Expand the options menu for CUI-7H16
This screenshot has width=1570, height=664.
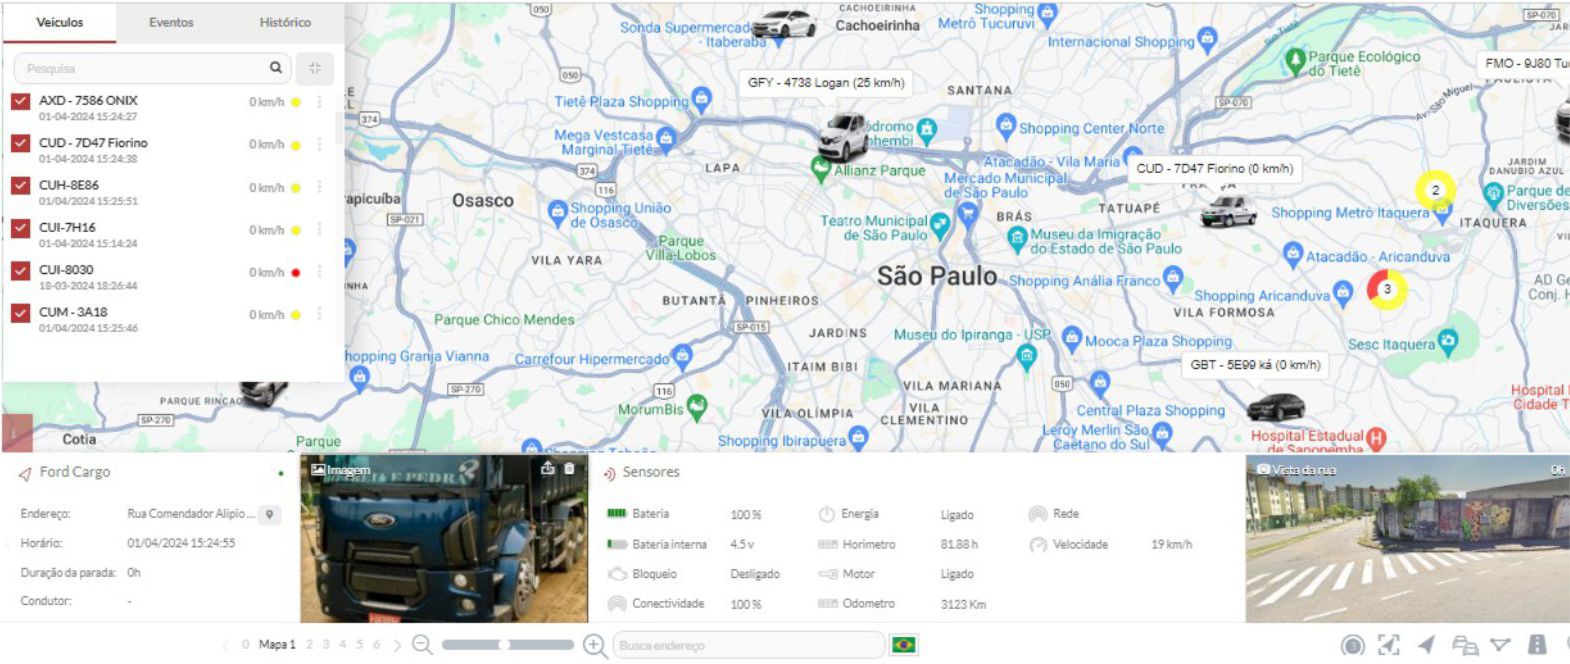click(x=320, y=230)
